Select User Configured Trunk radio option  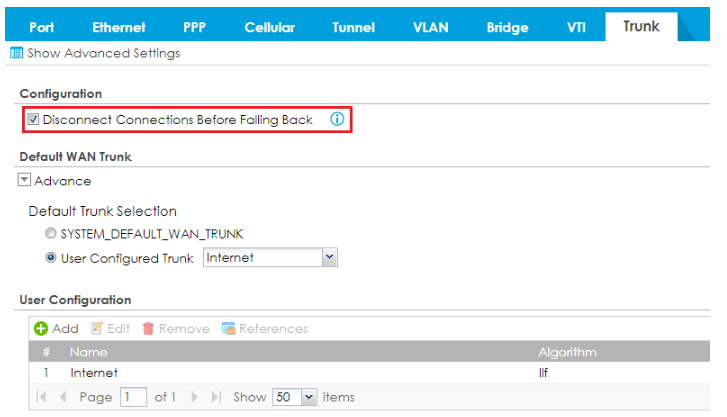[x=51, y=258]
